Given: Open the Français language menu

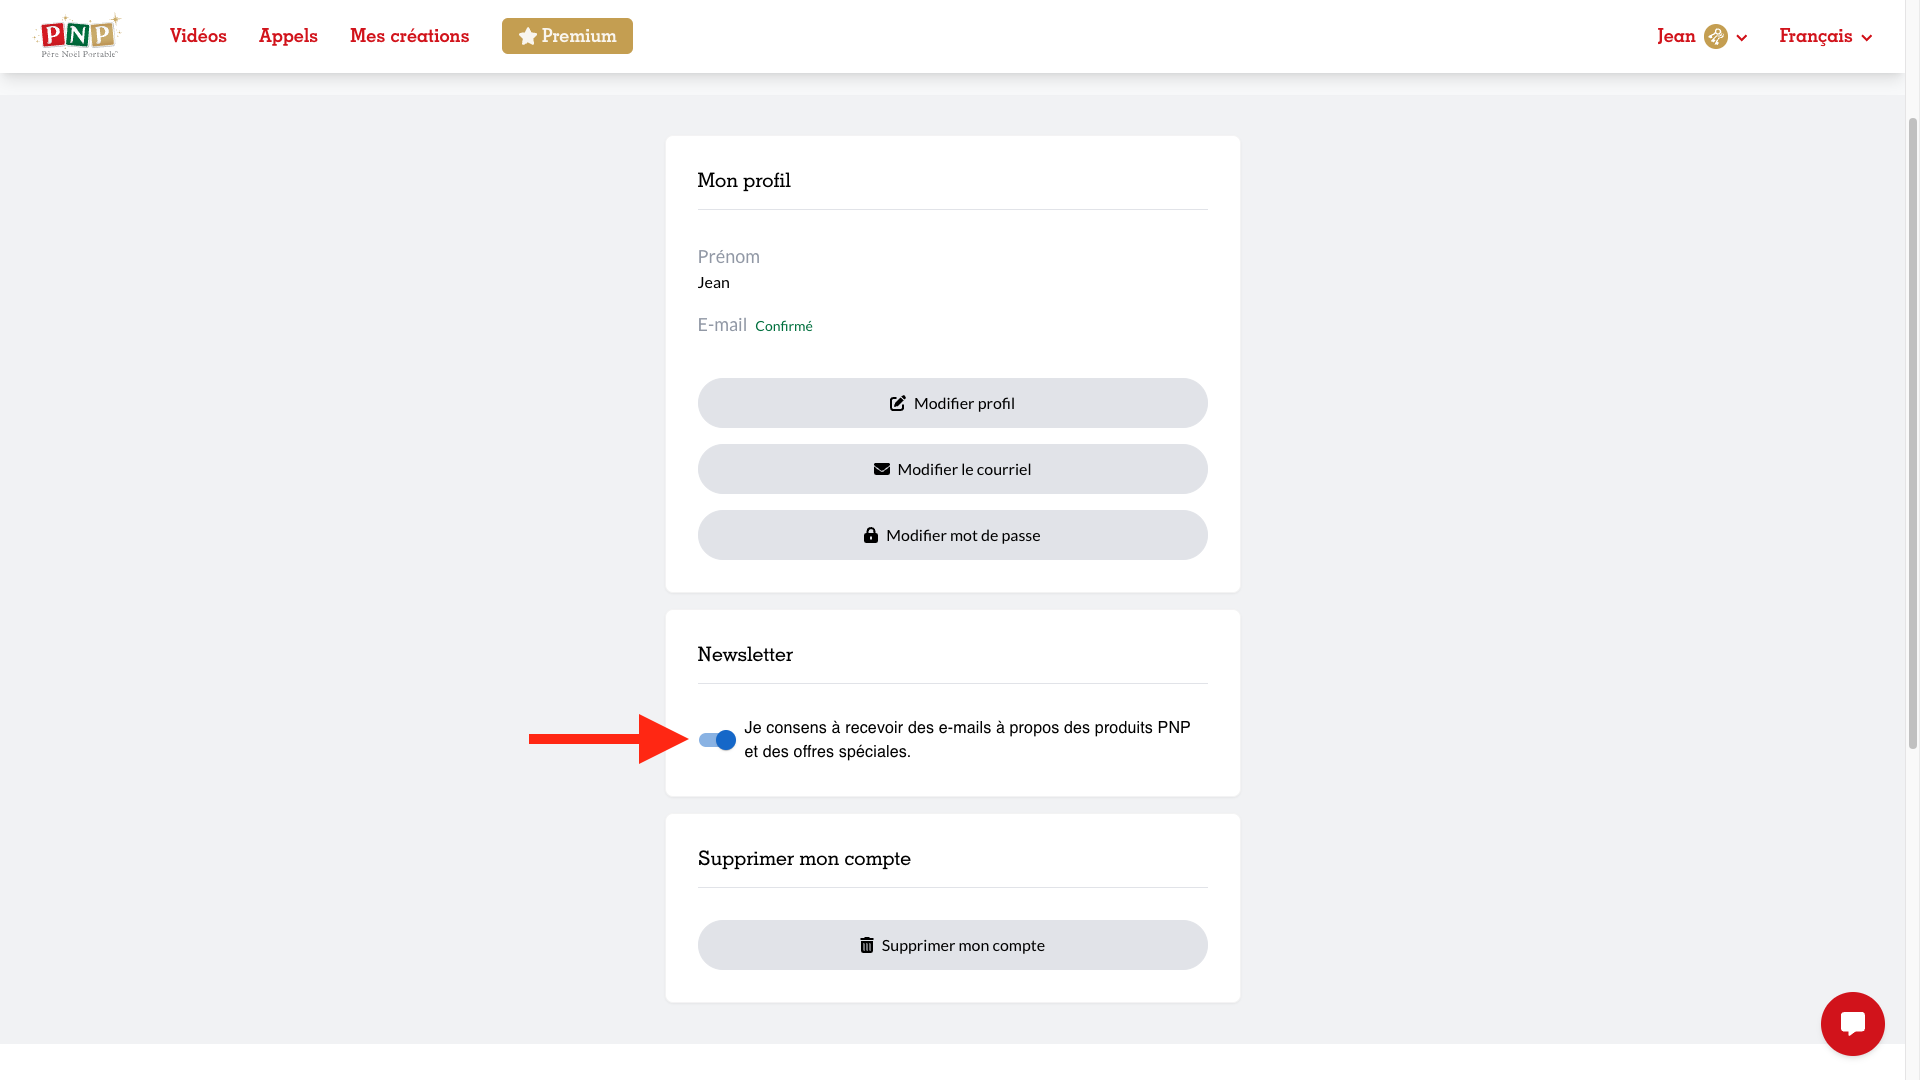Looking at the screenshot, I should pos(1825,36).
